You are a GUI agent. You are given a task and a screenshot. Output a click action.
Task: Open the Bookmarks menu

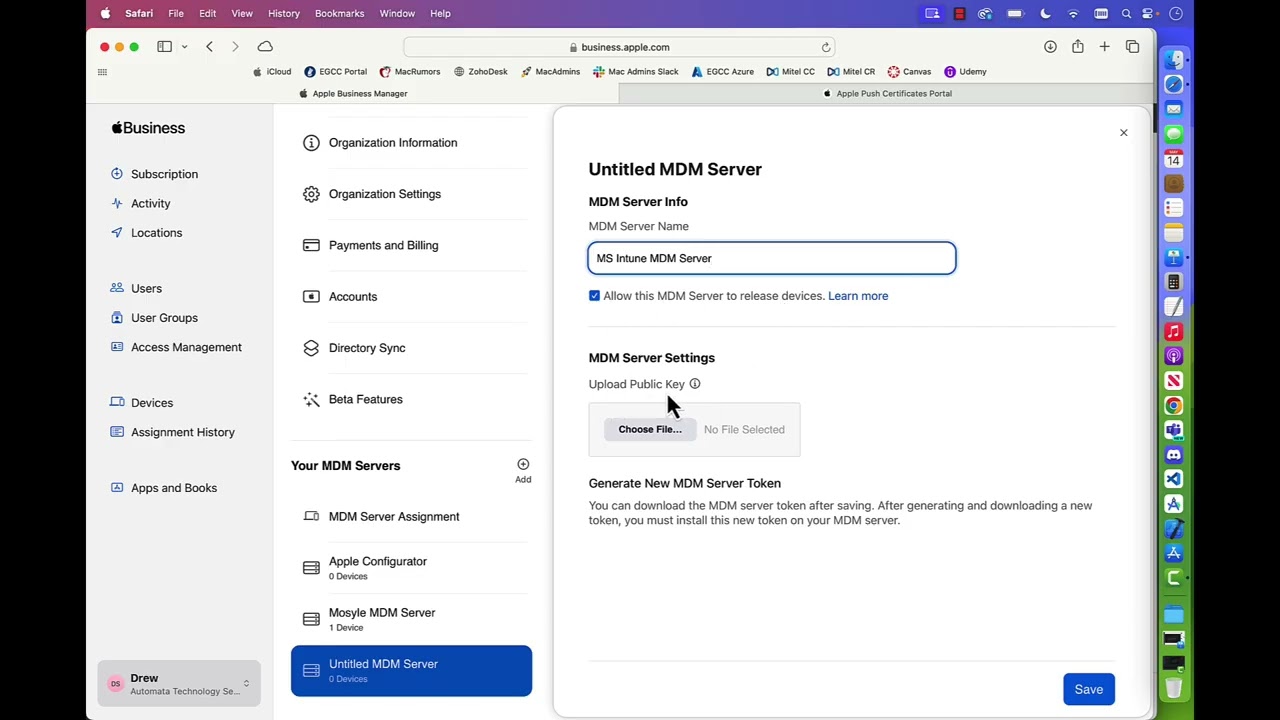(339, 13)
